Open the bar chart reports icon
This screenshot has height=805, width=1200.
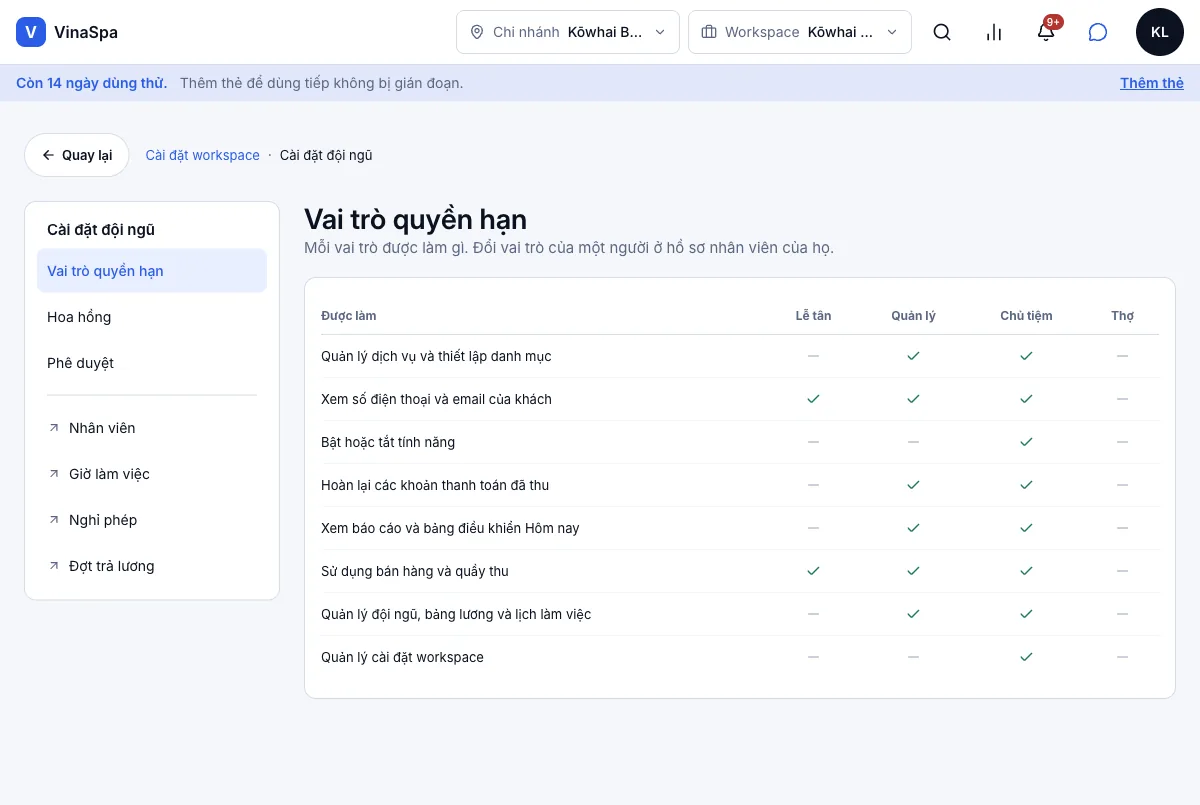pyautogui.click(x=994, y=32)
